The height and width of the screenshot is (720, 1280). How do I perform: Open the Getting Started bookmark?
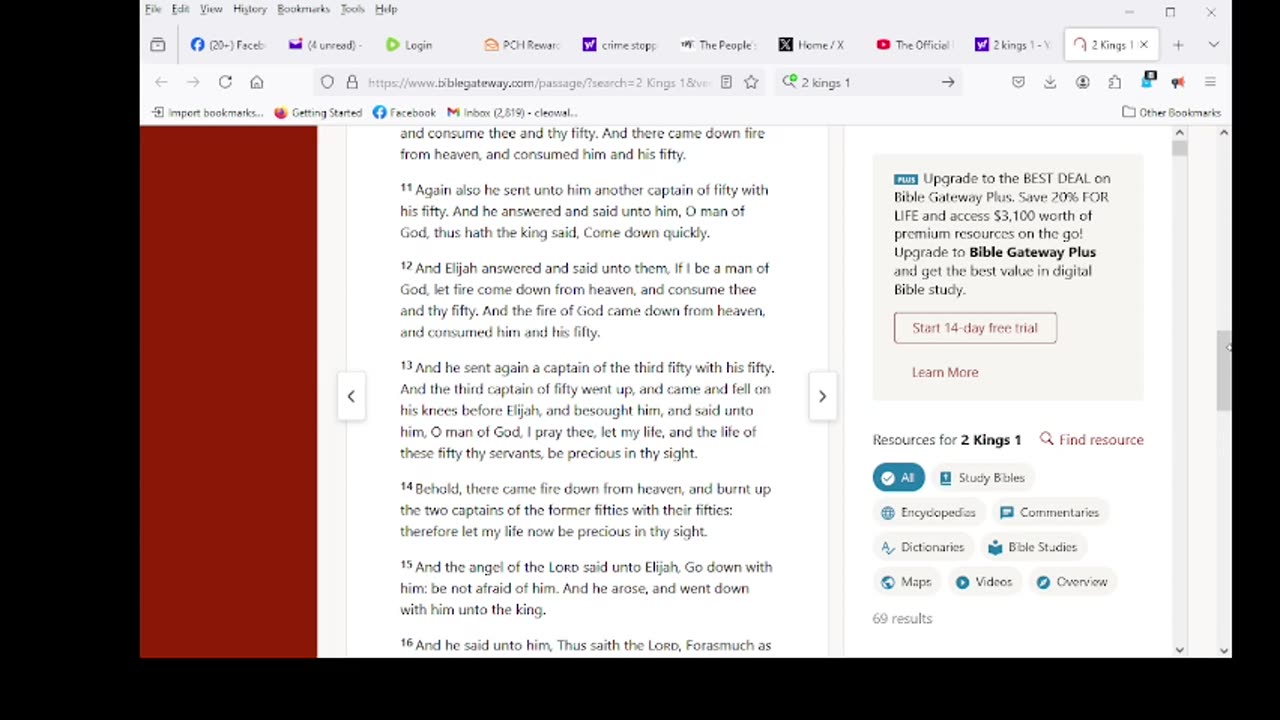(318, 113)
